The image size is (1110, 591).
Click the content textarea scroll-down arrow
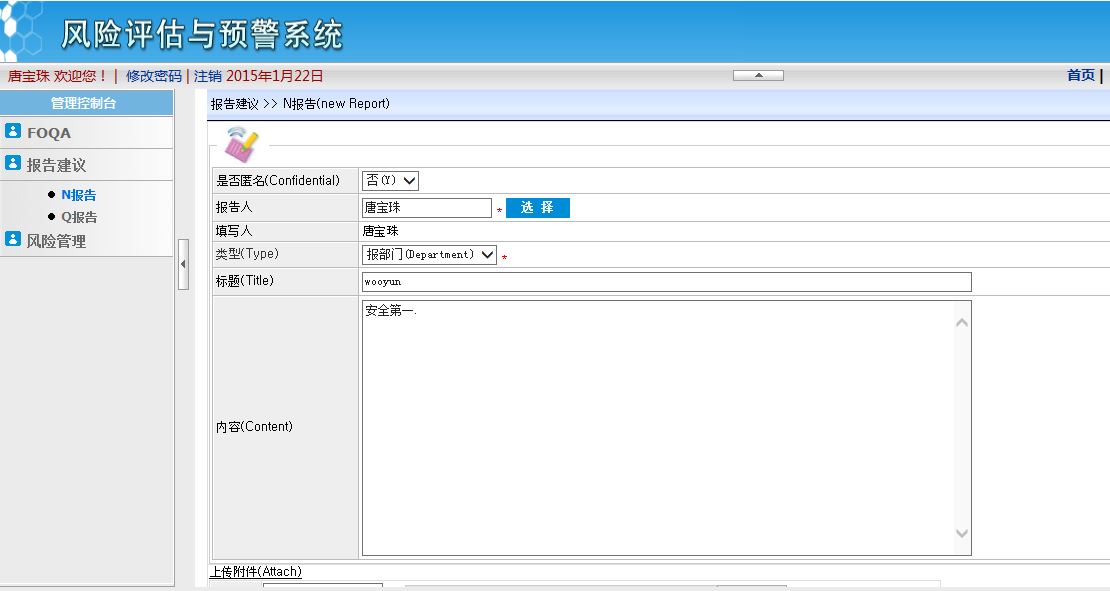961,533
